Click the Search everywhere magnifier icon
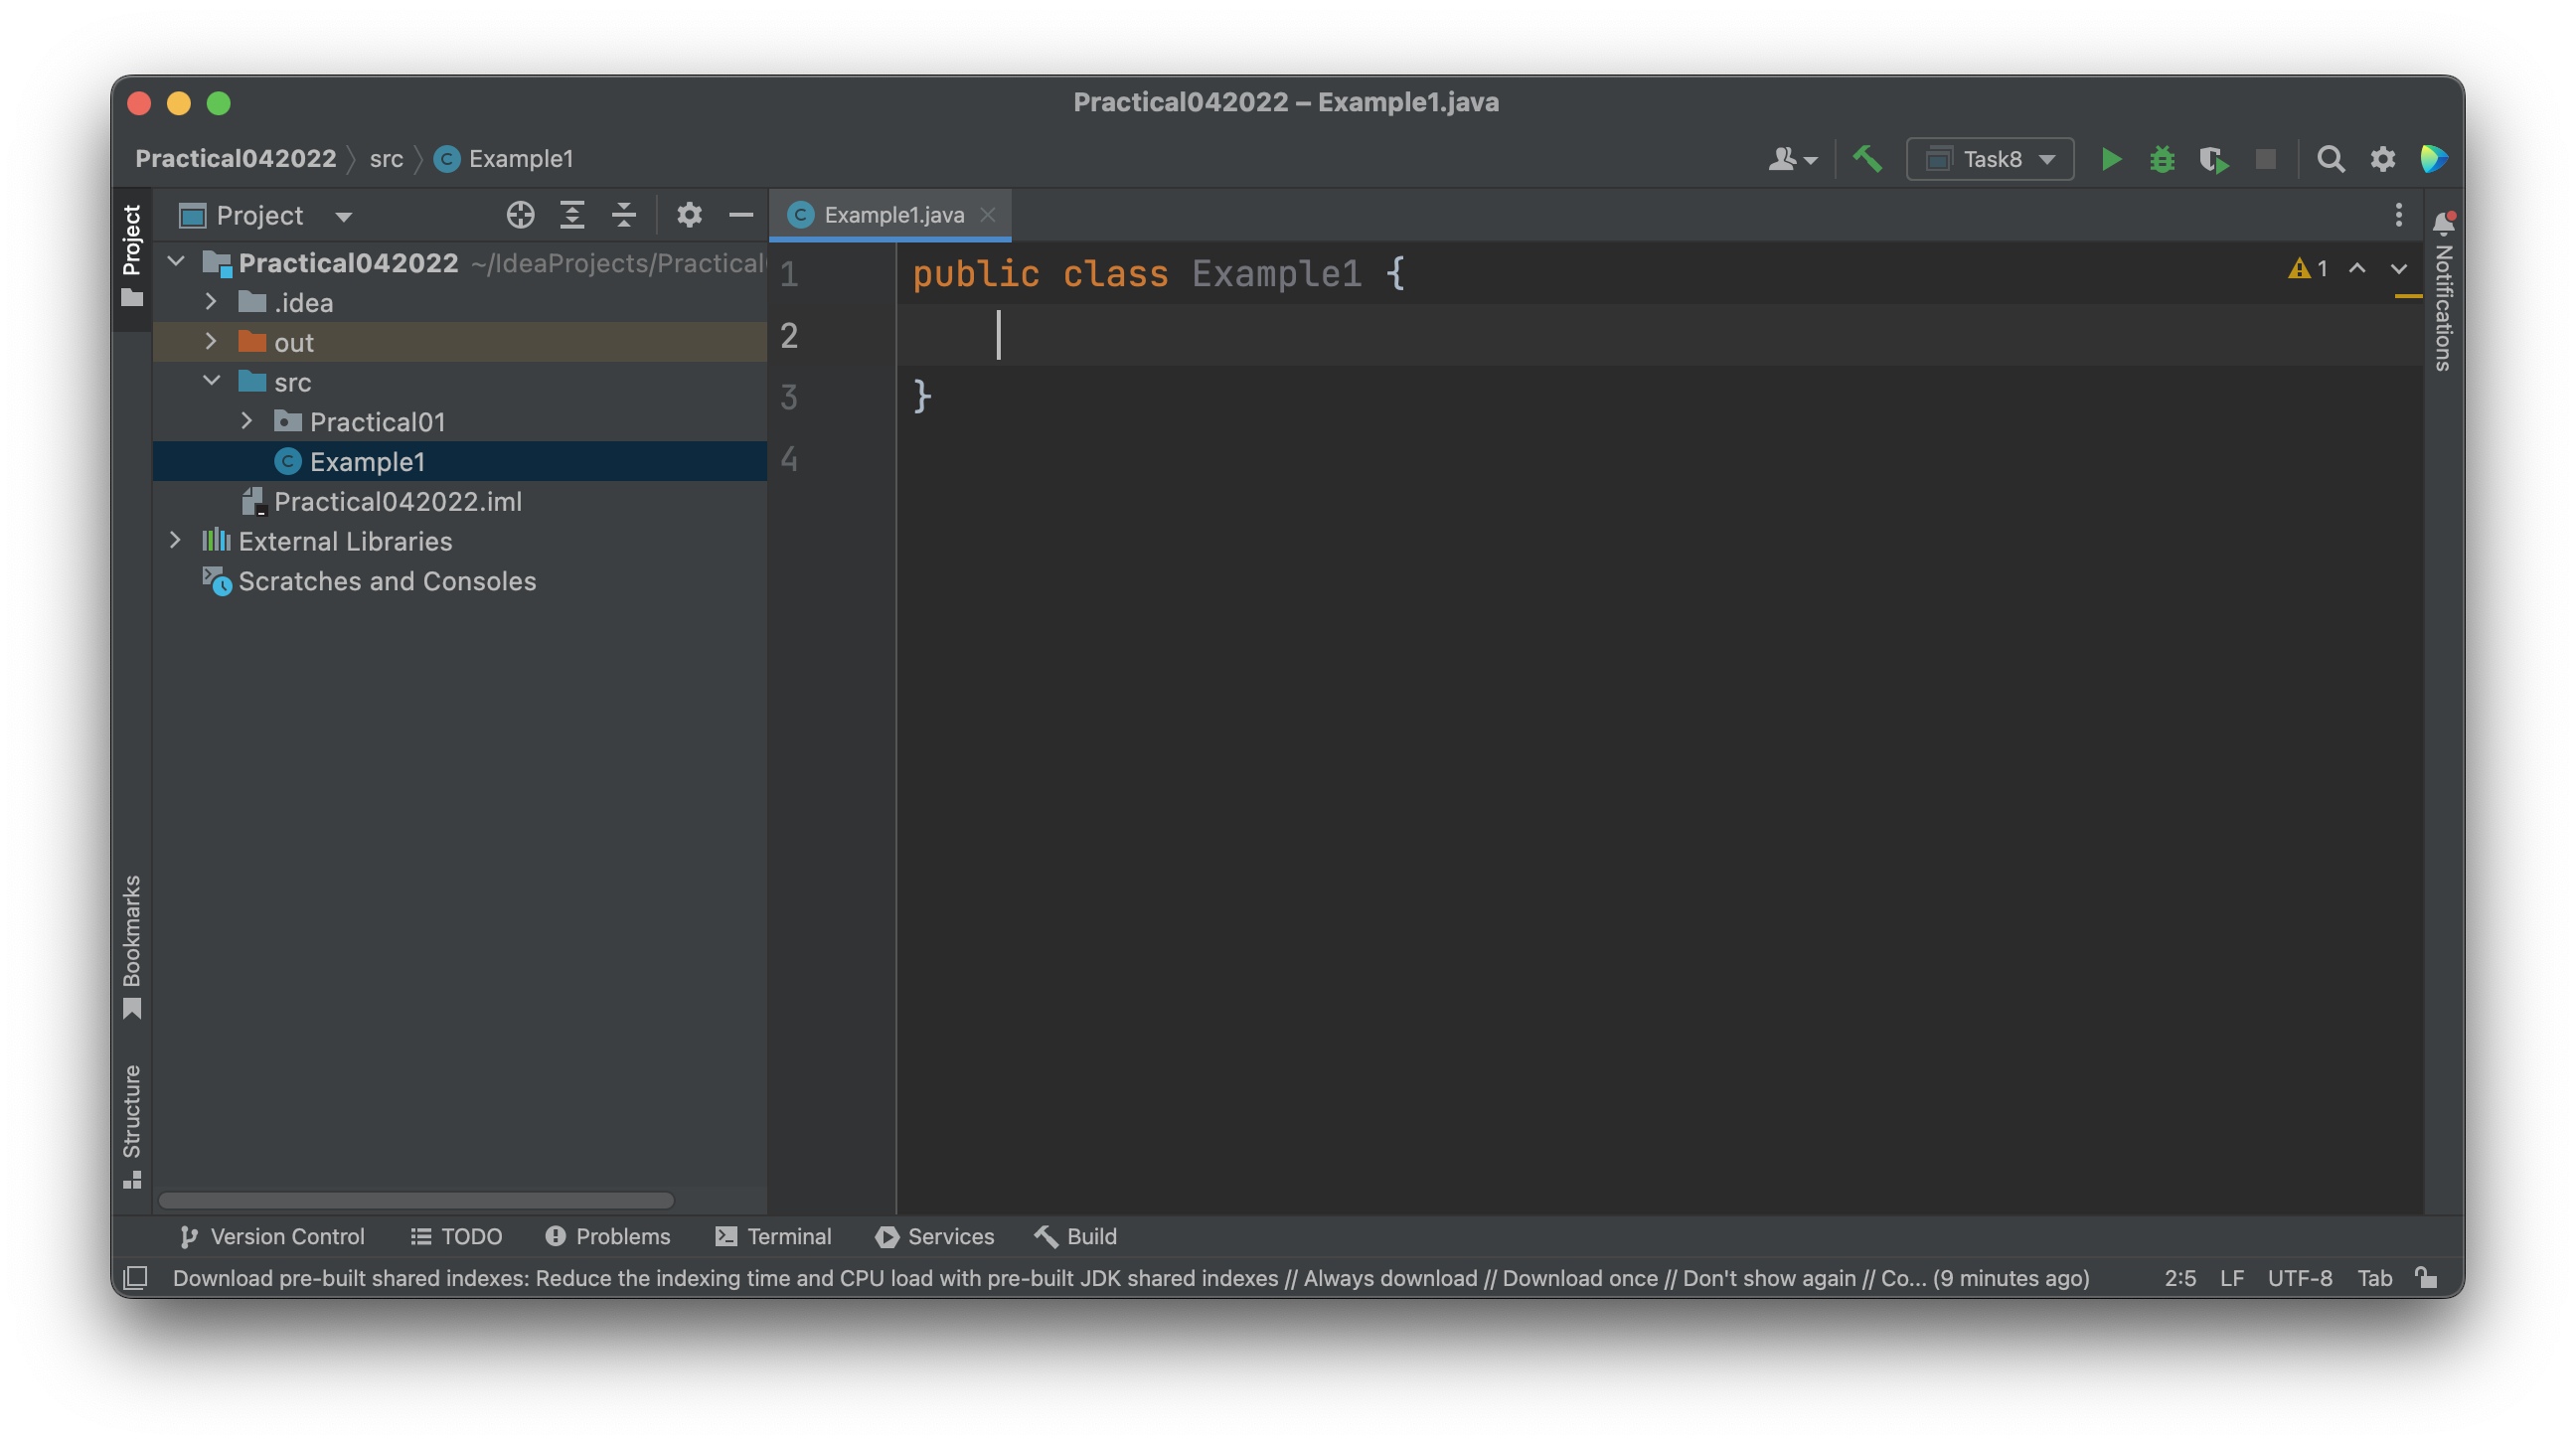 pos(2331,157)
